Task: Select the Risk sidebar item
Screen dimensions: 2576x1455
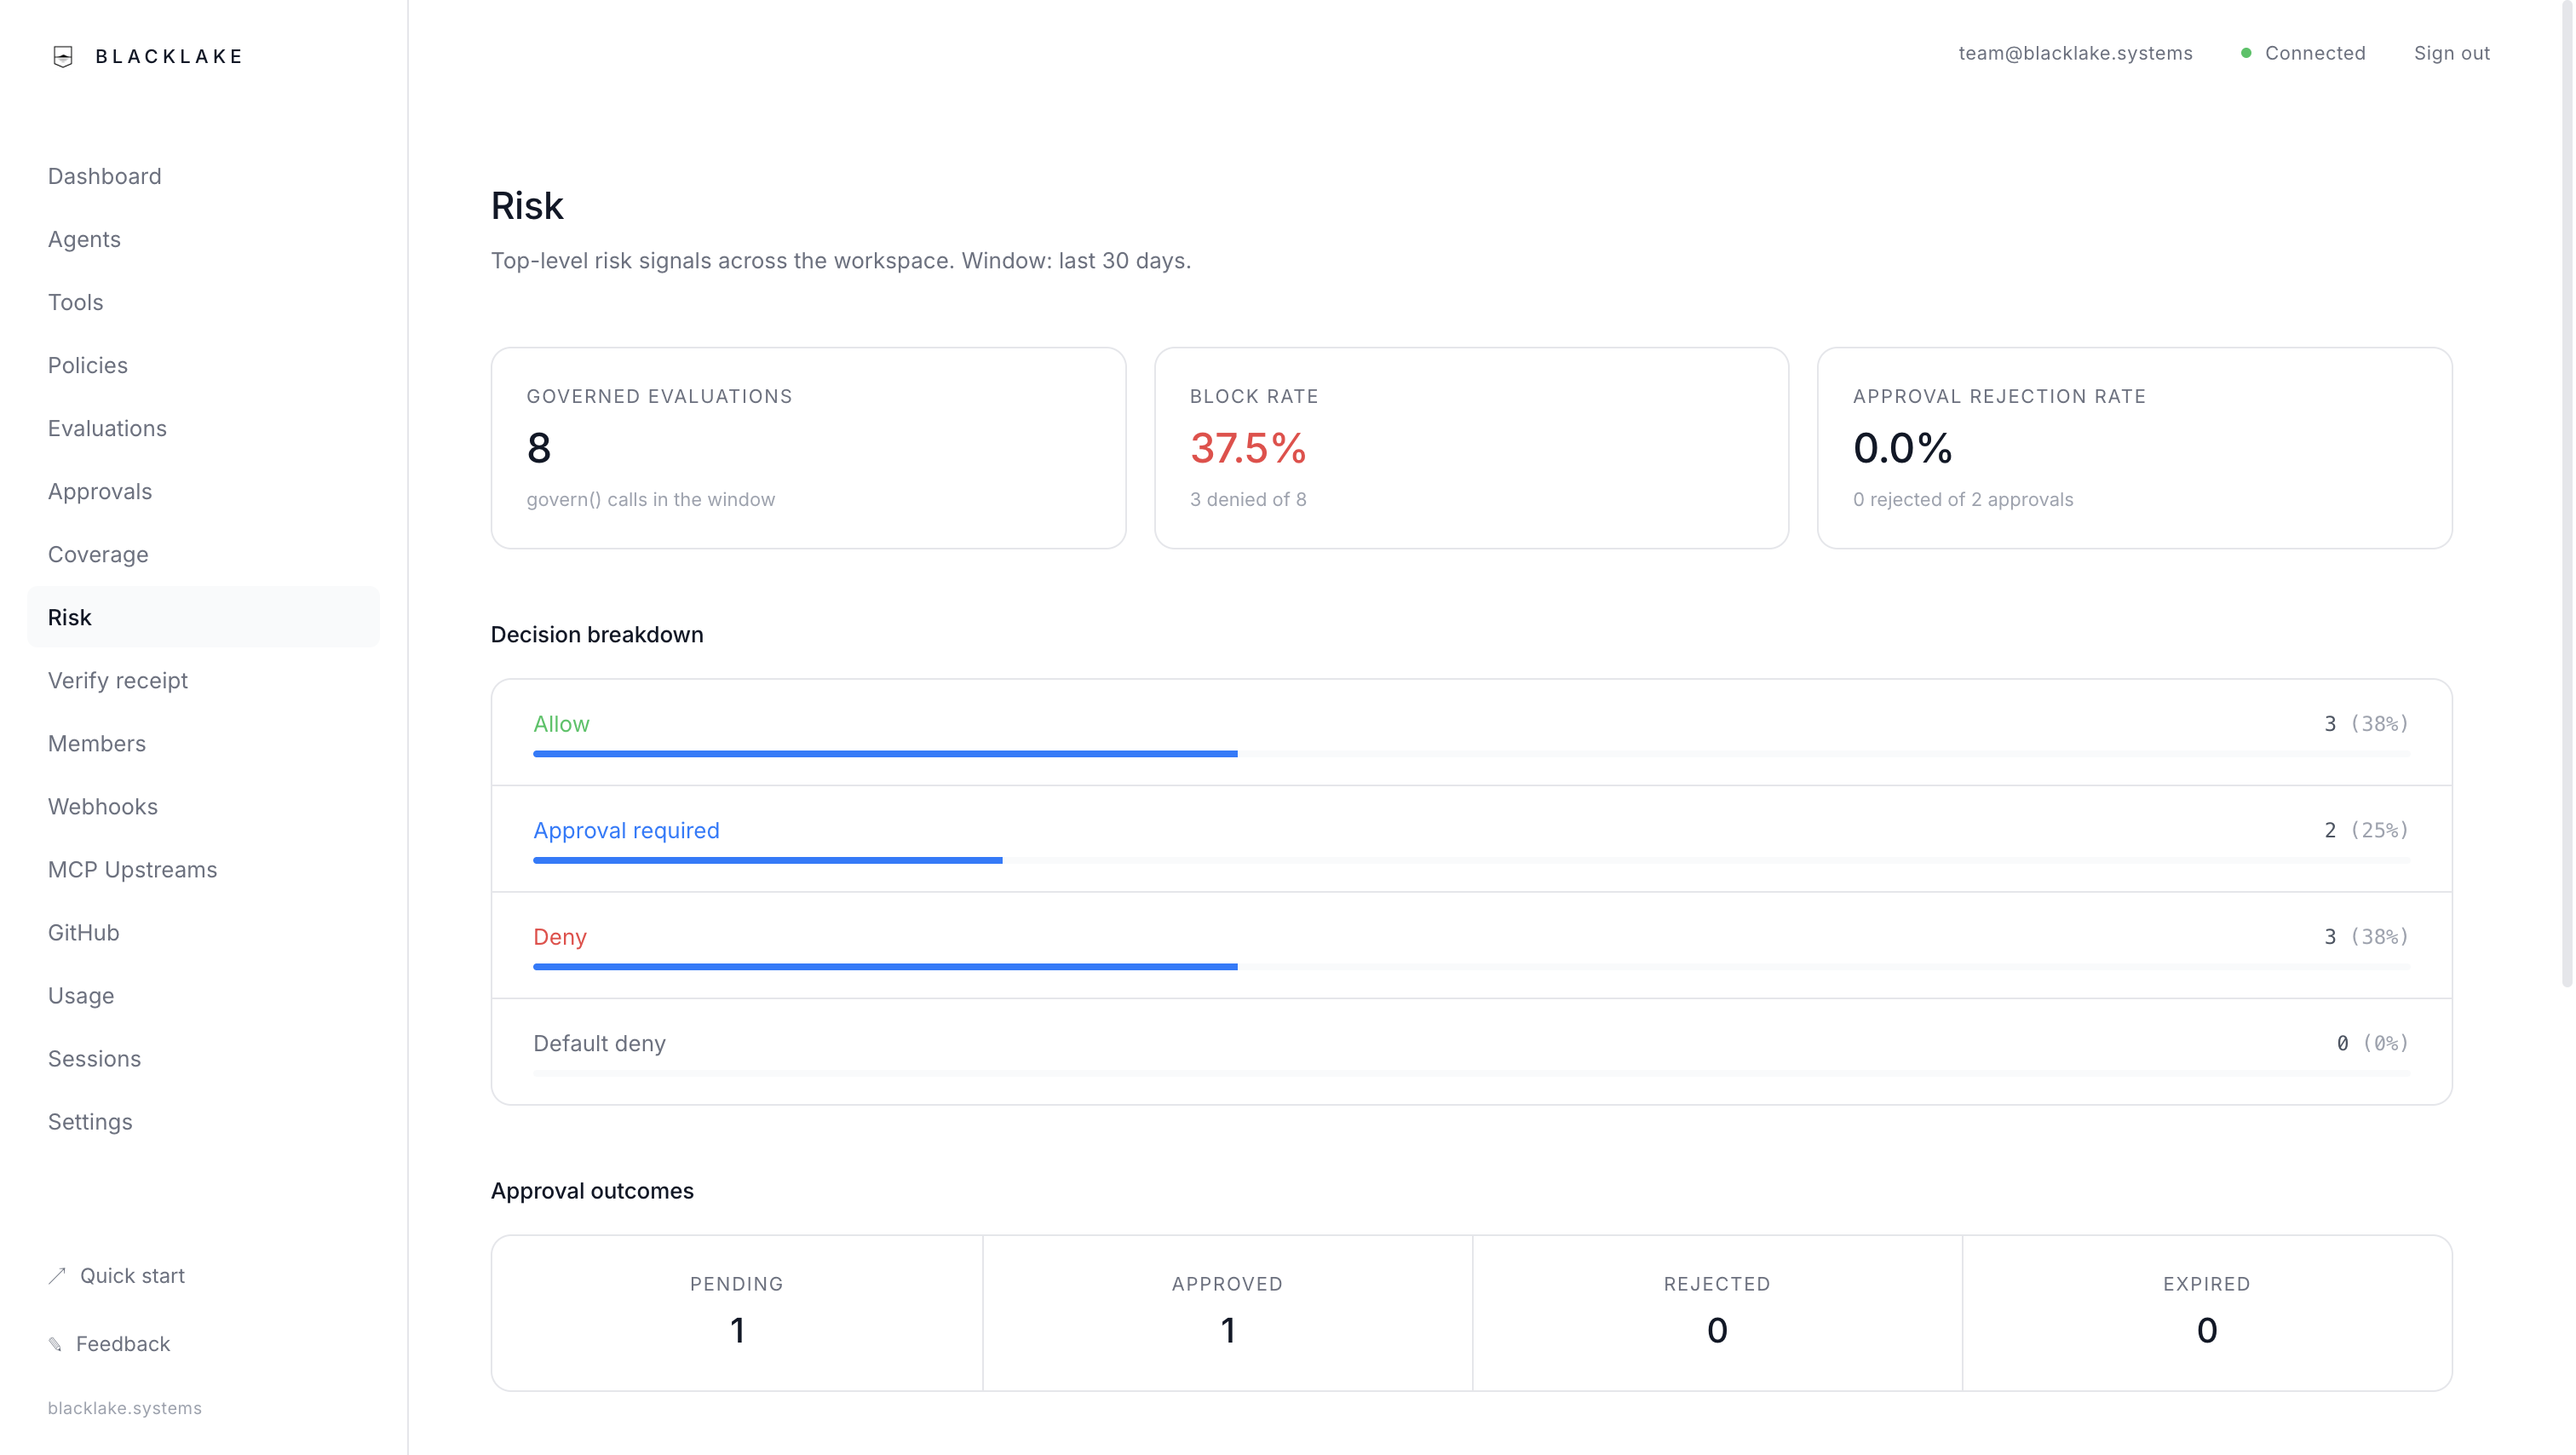Action: coord(203,617)
